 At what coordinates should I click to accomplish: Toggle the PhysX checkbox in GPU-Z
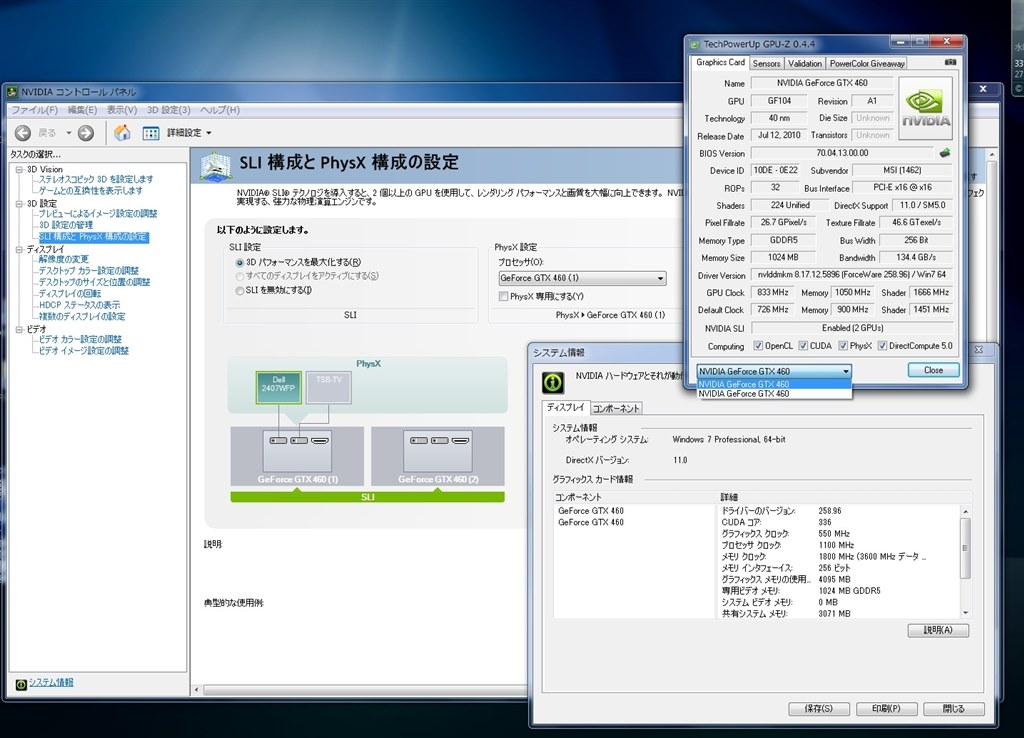coord(842,345)
